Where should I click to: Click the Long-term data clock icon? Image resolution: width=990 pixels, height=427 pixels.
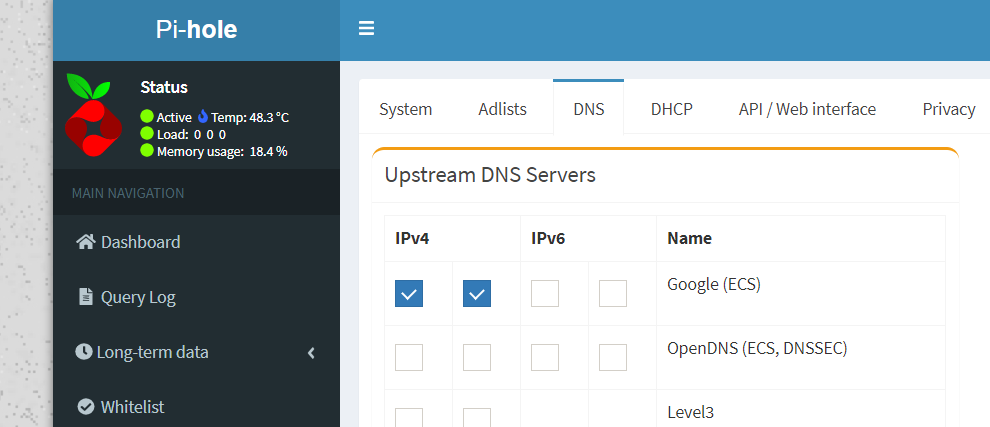point(83,352)
